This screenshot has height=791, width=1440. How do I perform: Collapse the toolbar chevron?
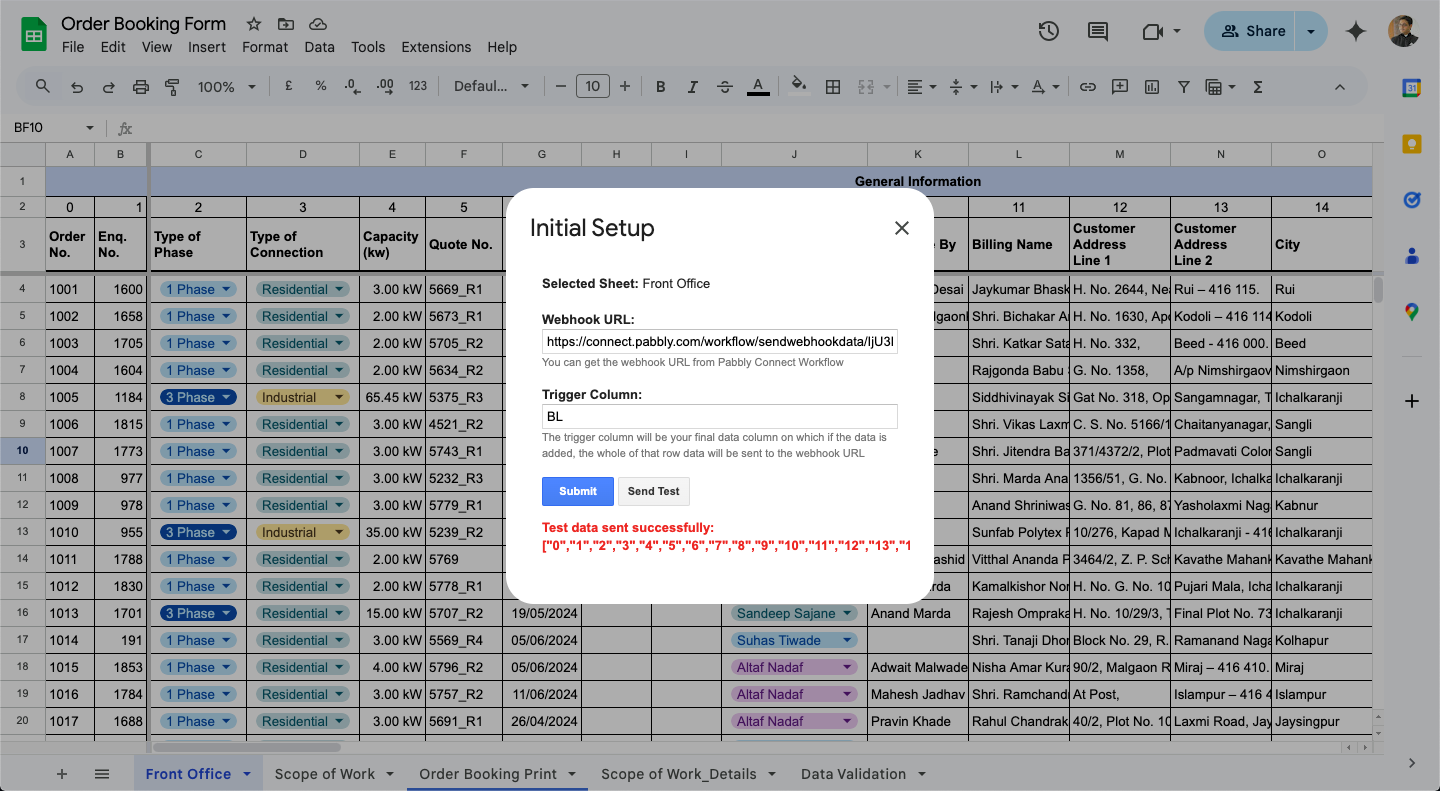(1340, 87)
